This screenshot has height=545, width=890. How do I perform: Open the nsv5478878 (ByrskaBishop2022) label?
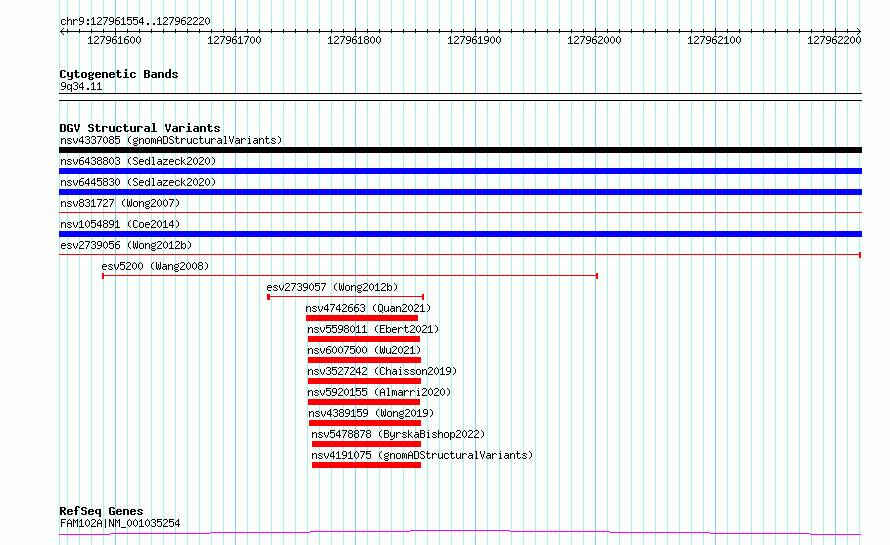pyautogui.click(x=398, y=434)
